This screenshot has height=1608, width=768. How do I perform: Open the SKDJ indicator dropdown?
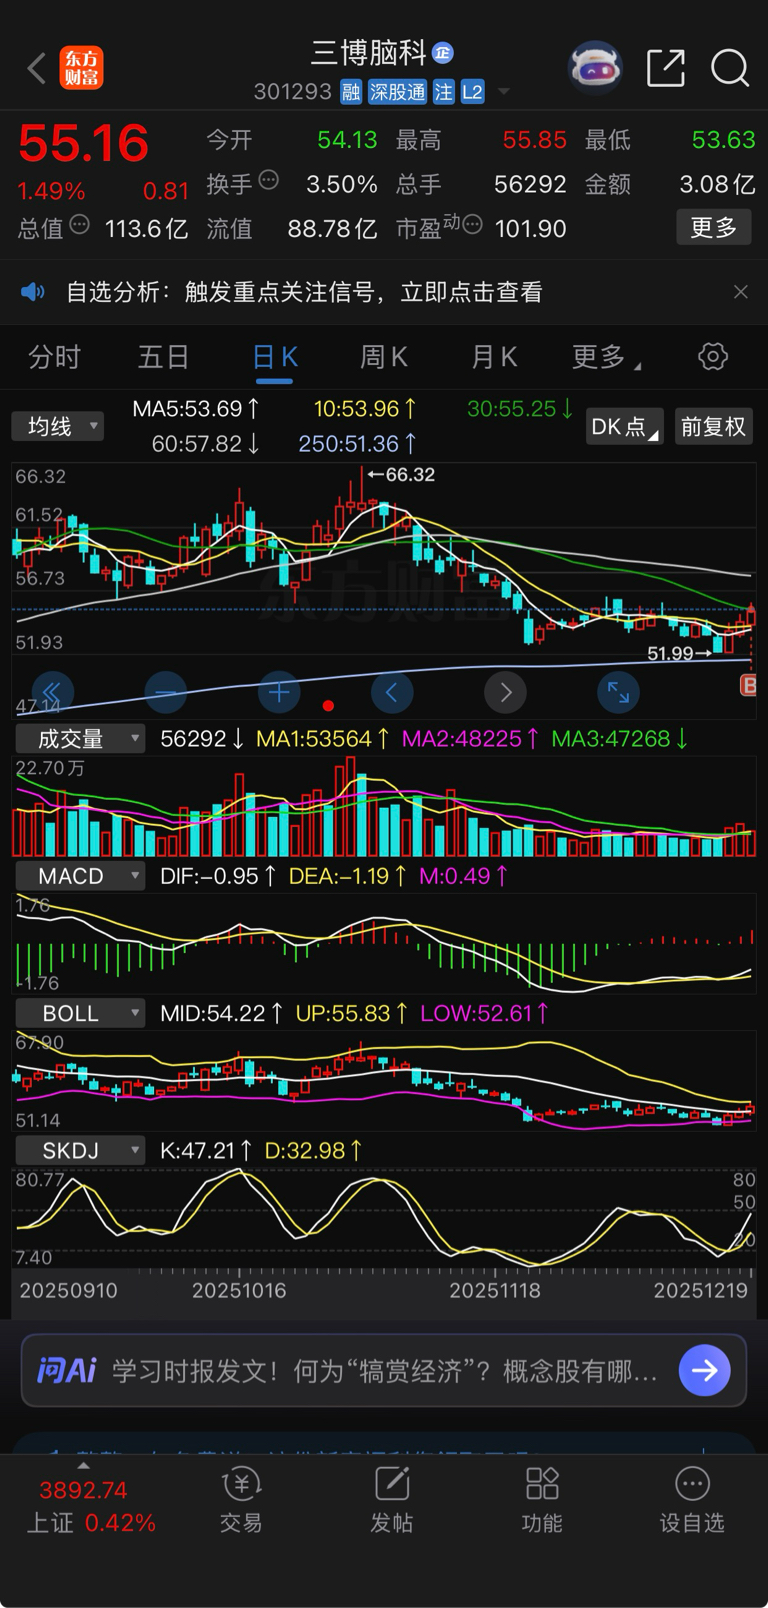point(80,1150)
